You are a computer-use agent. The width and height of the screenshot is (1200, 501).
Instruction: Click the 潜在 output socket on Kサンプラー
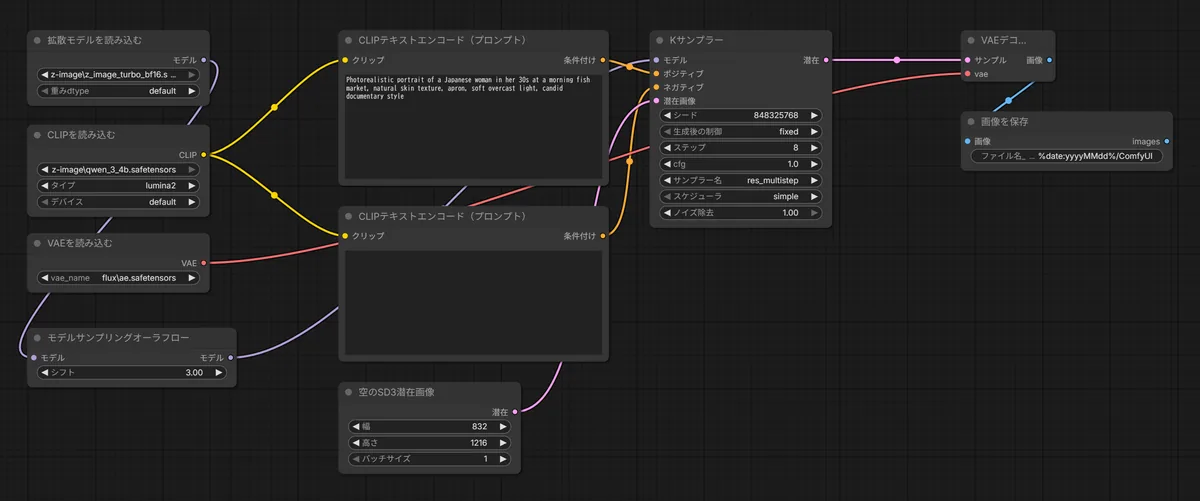pyautogui.click(x=826, y=60)
